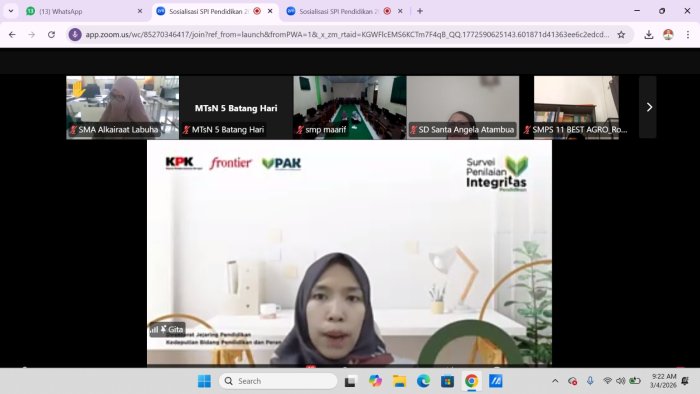Click the muted mic icon of smp maarif
The image size is (700, 394).
click(x=300, y=130)
